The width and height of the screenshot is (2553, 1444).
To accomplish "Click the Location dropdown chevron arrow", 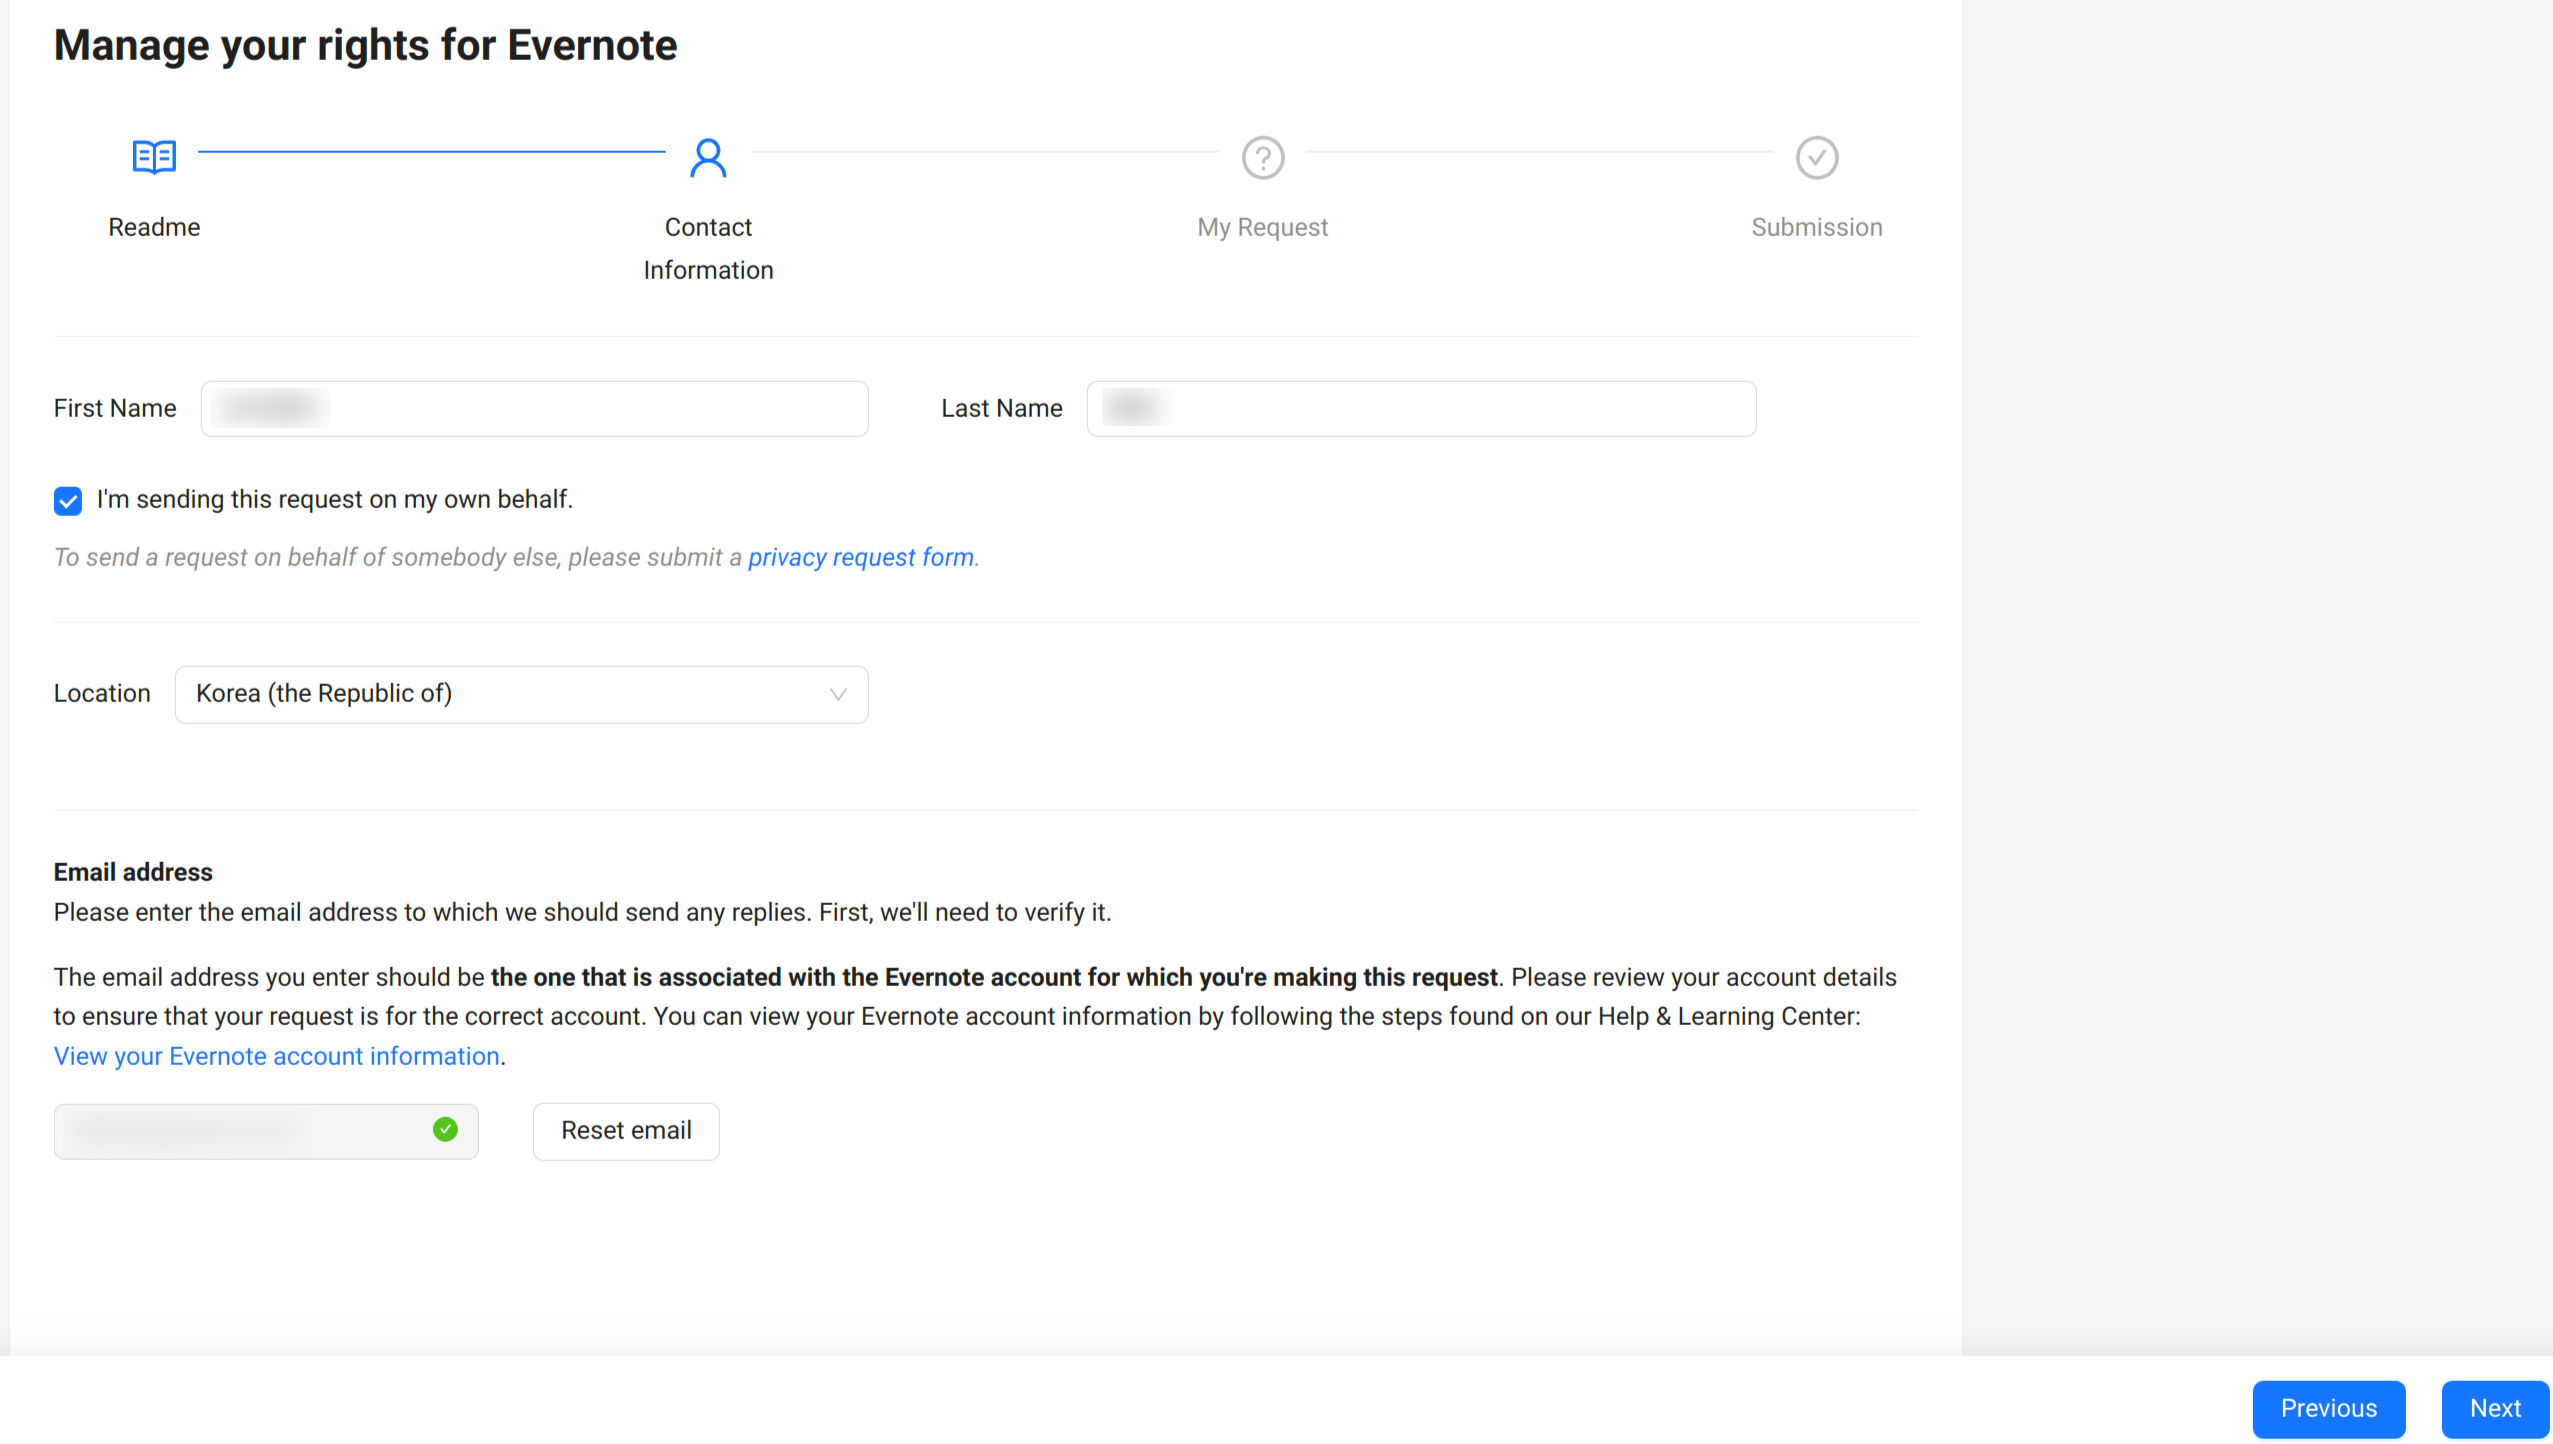I will coord(838,694).
